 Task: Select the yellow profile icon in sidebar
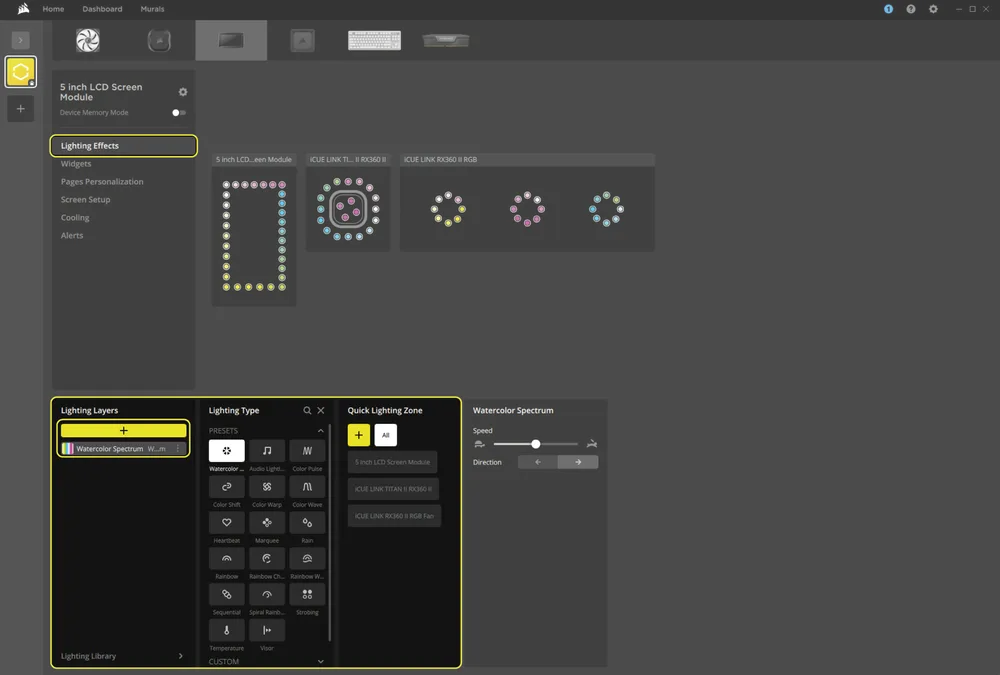tap(20, 71)
